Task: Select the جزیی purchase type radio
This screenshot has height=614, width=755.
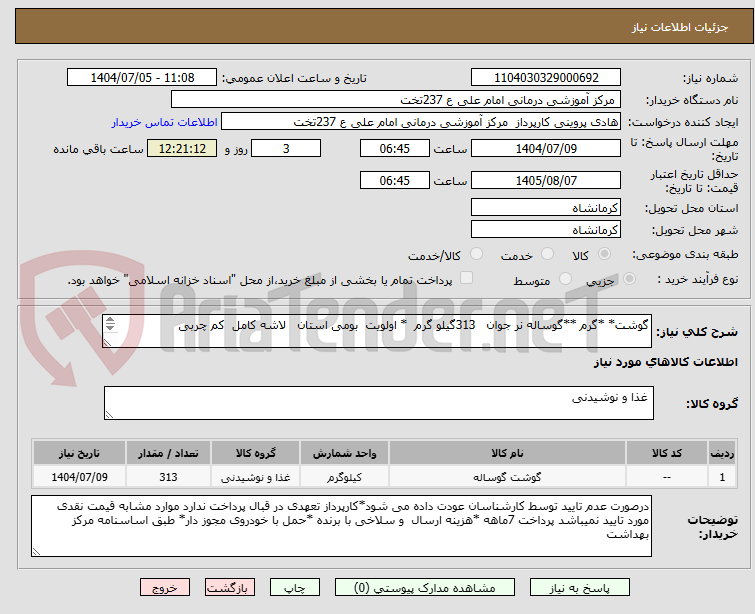Action: click(629, 279)
